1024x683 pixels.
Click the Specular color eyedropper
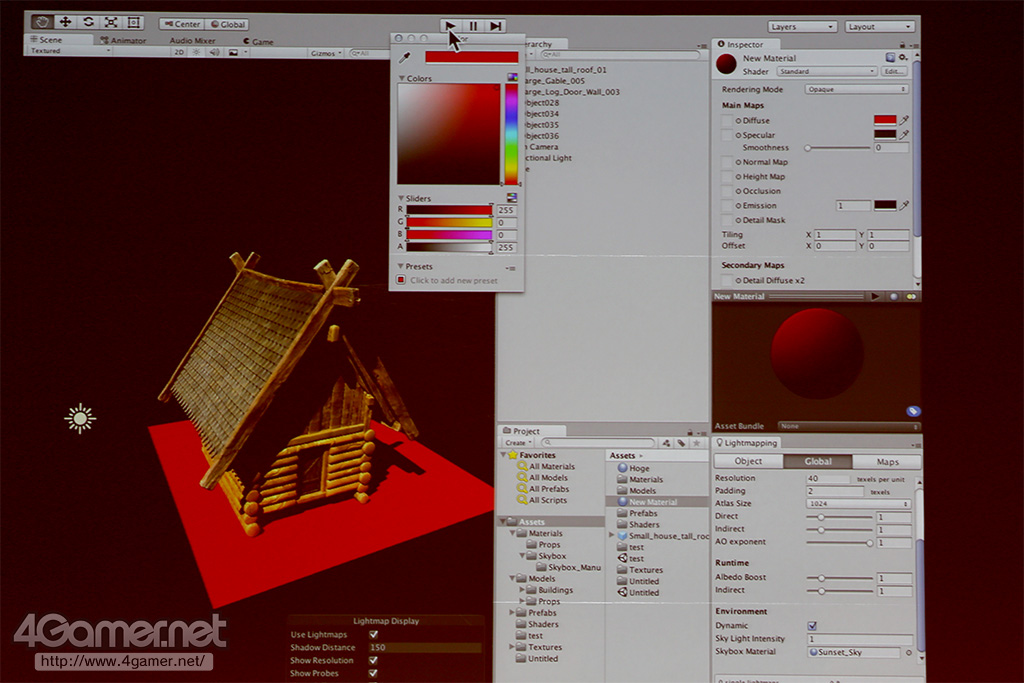904,135
